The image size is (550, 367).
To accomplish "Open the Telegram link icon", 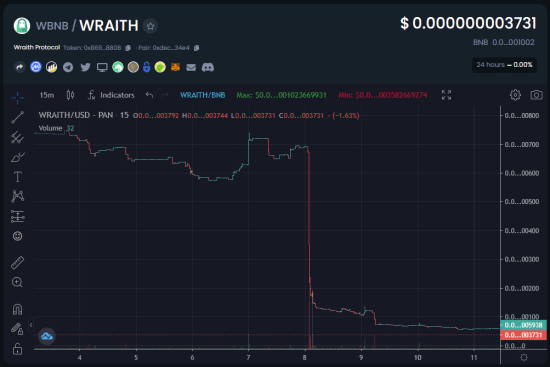I will coord(68,67).
